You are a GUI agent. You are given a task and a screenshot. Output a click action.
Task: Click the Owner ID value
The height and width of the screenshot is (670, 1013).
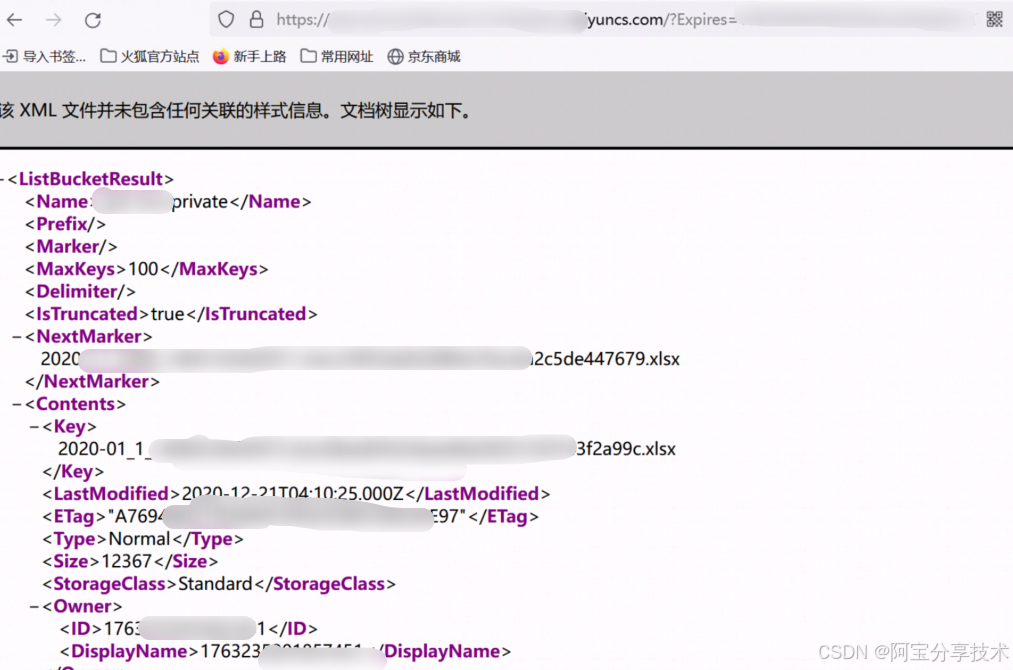(184, 629)
